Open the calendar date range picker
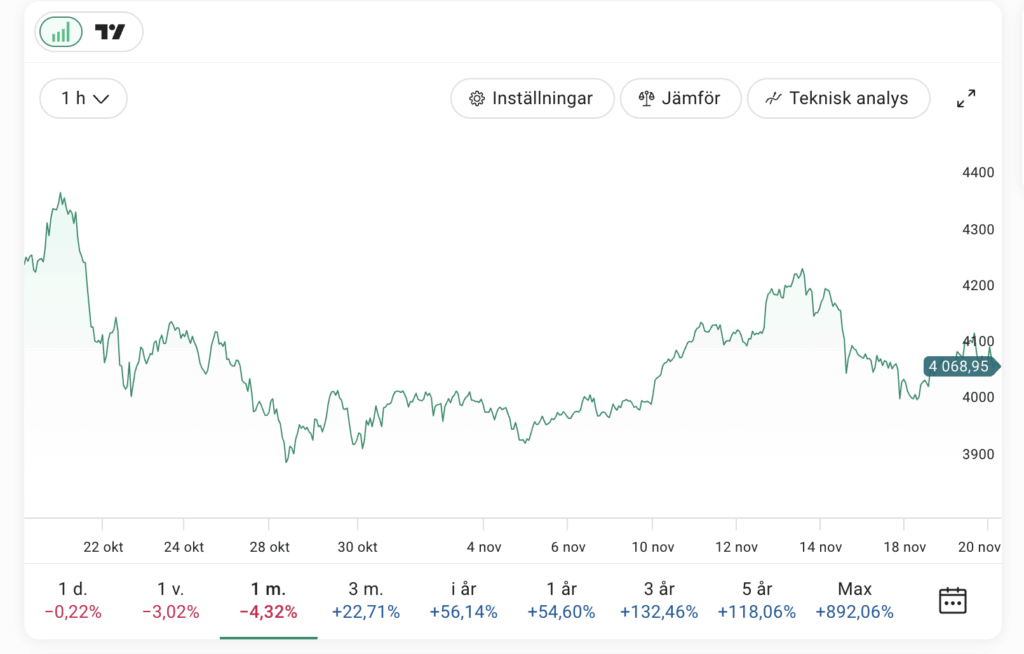1024x654 pixels. pos(952,600)
